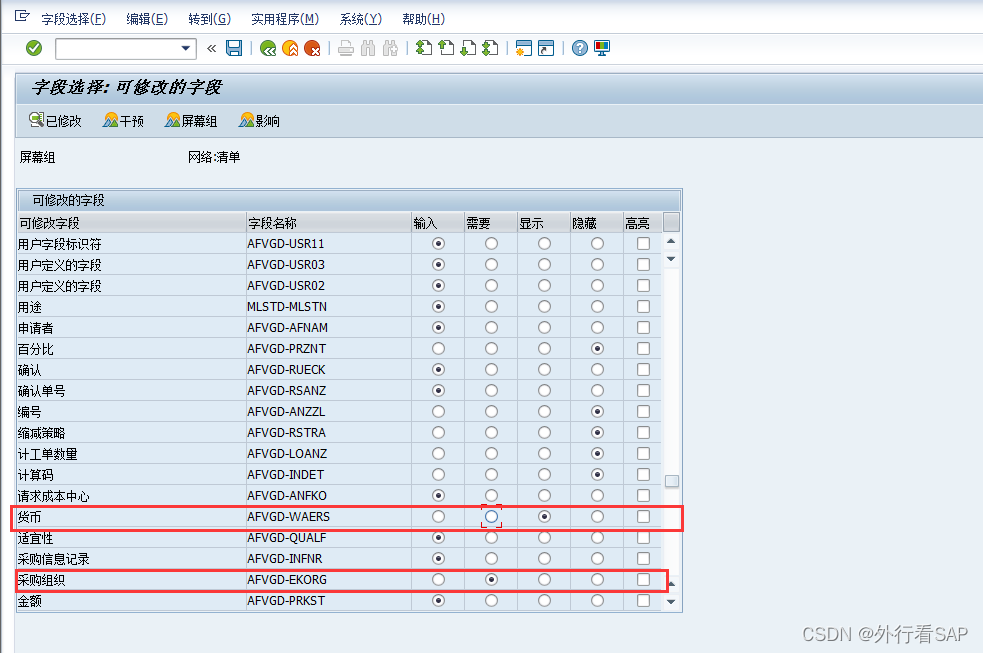Select 需要 radio for 货币 row
The height and width of the screenshot is (653, 983).
coord(492,516)
